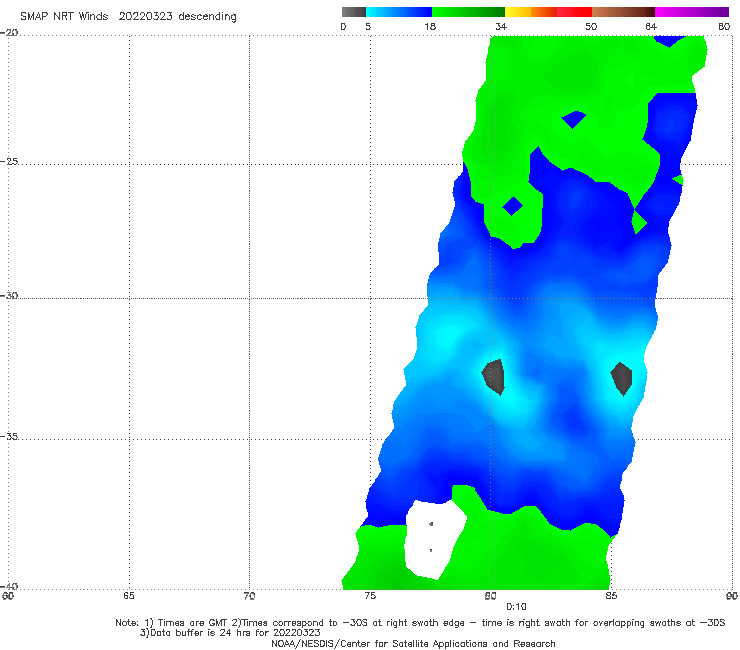Click the longitude label '60'

pyautogui.click(x=8, y=596)
